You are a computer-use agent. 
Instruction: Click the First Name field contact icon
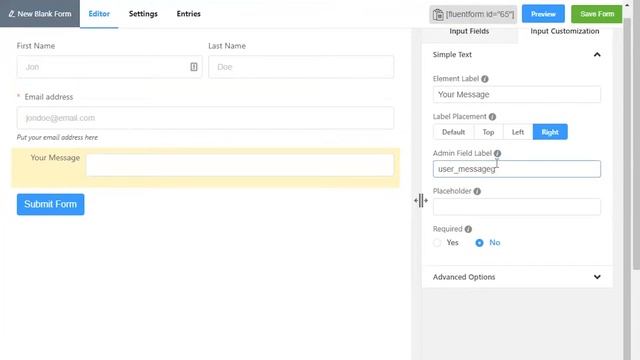click(194, 67)
